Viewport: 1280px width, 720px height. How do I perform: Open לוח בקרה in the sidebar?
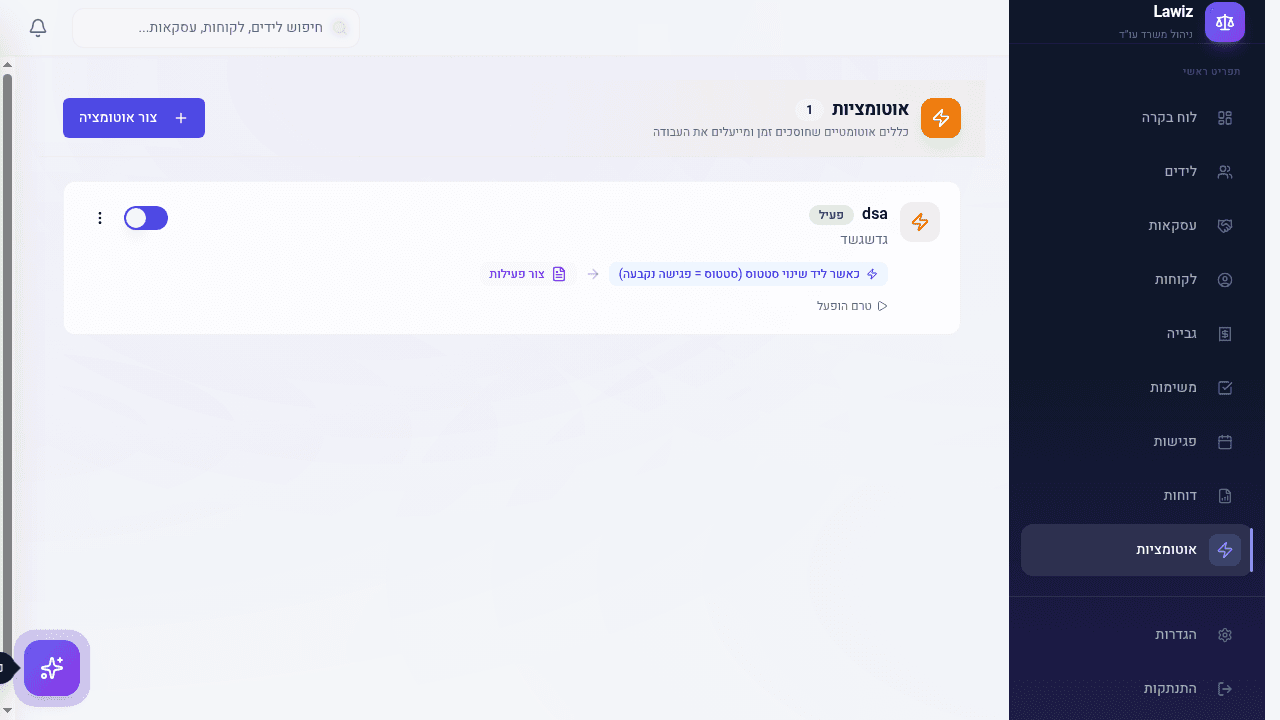click(x=1170, y=118)
